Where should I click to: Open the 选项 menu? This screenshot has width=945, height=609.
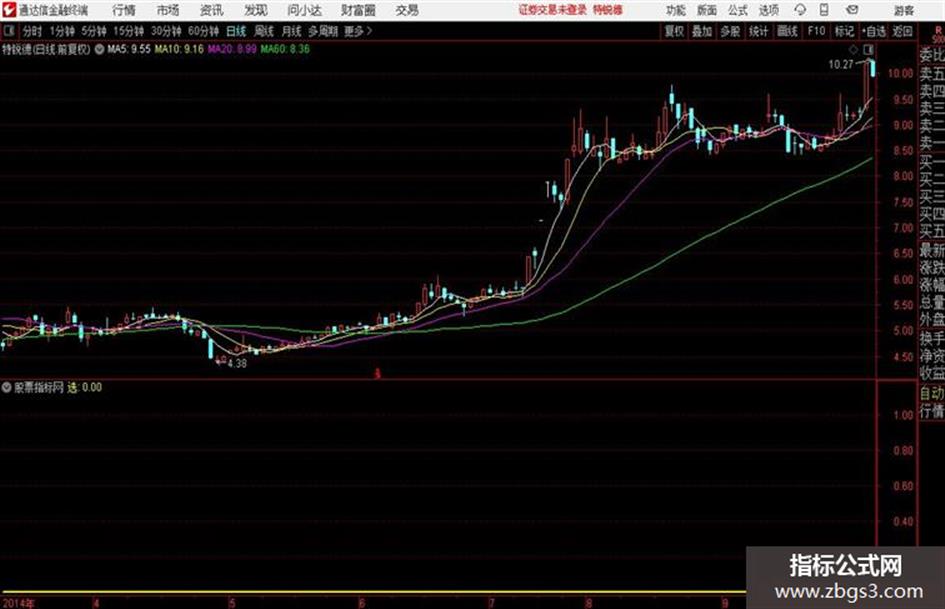768,10
